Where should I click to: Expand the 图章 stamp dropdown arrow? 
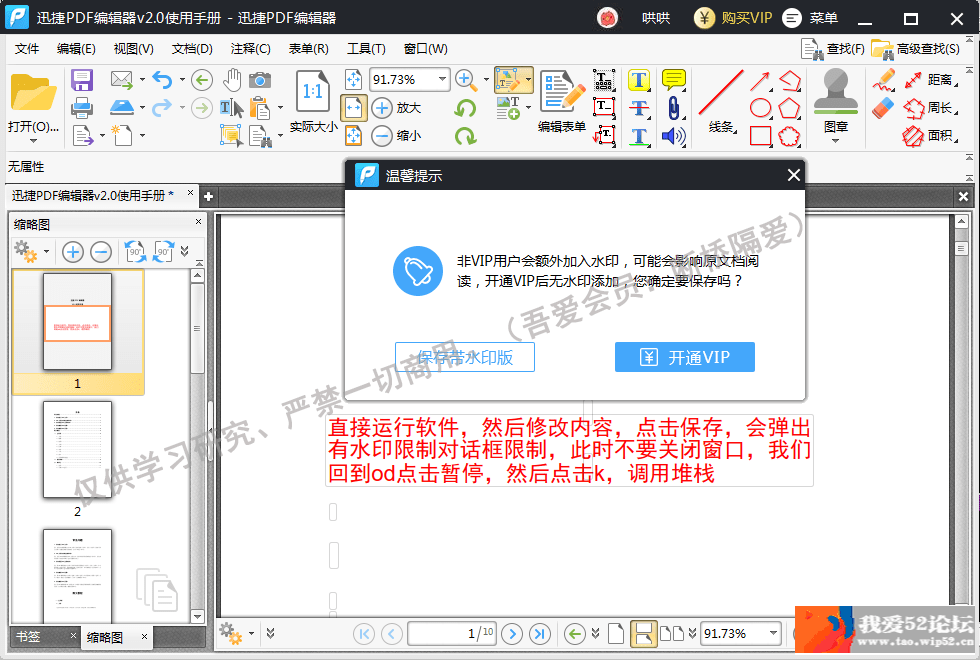tap(835, 141)
